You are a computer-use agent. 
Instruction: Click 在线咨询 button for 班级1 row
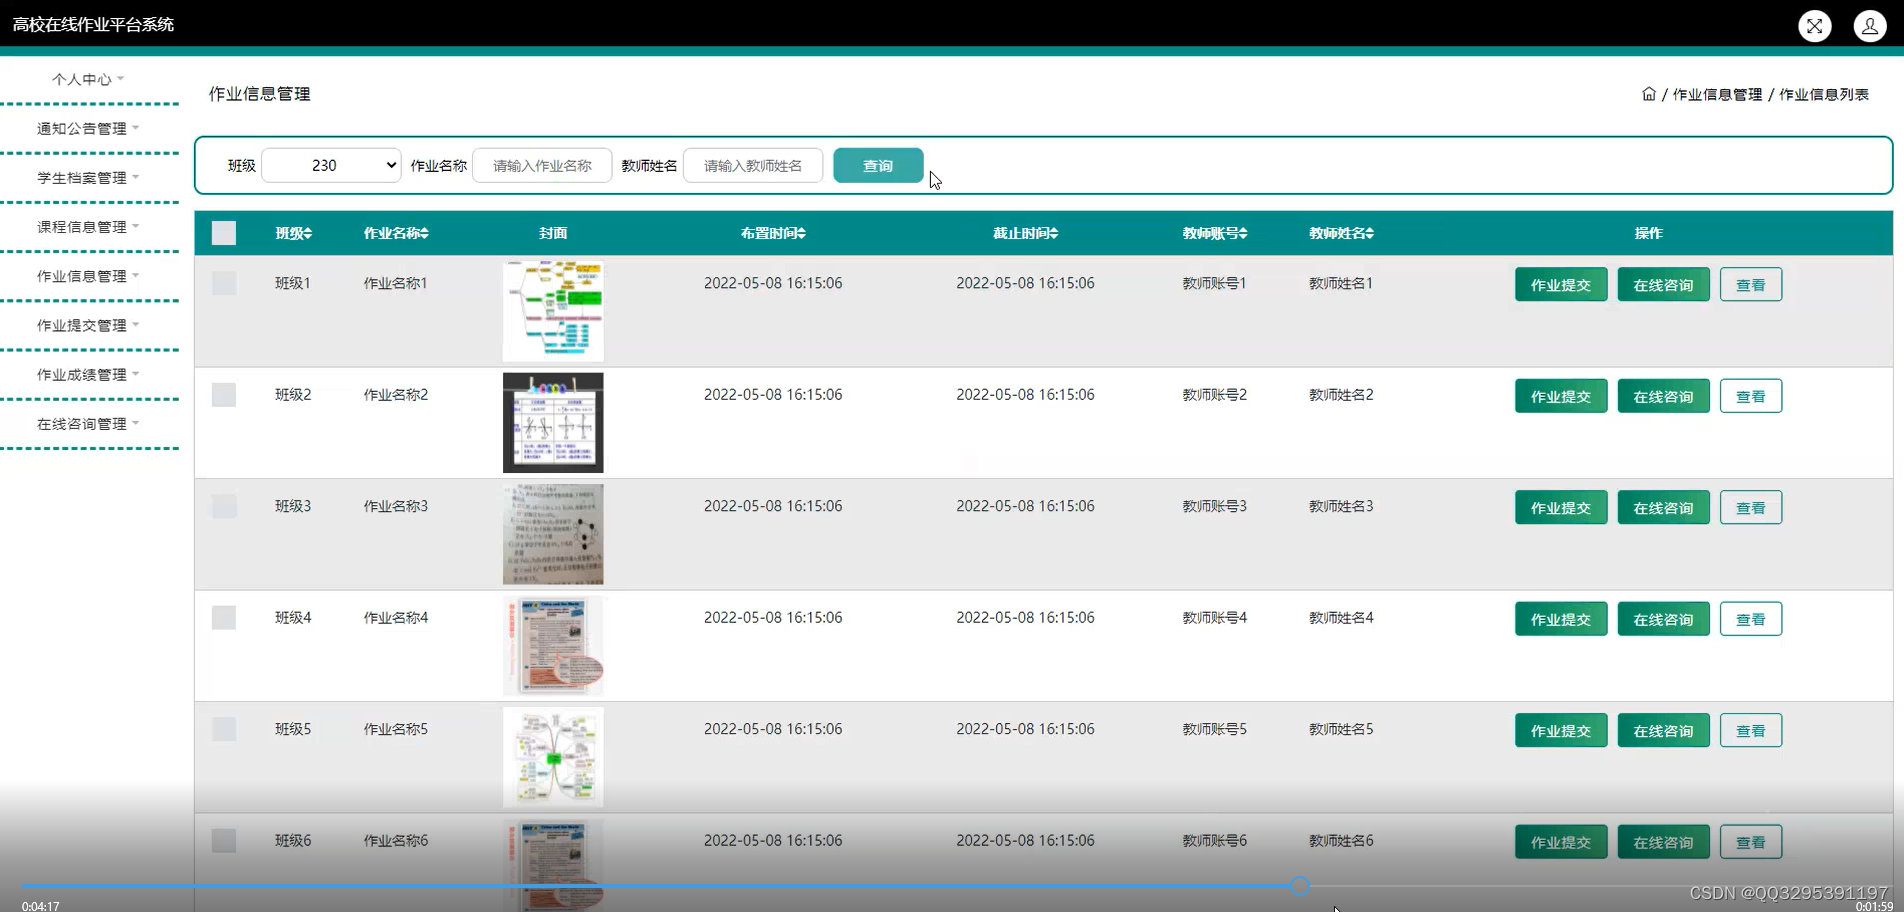coord(1664,285)
